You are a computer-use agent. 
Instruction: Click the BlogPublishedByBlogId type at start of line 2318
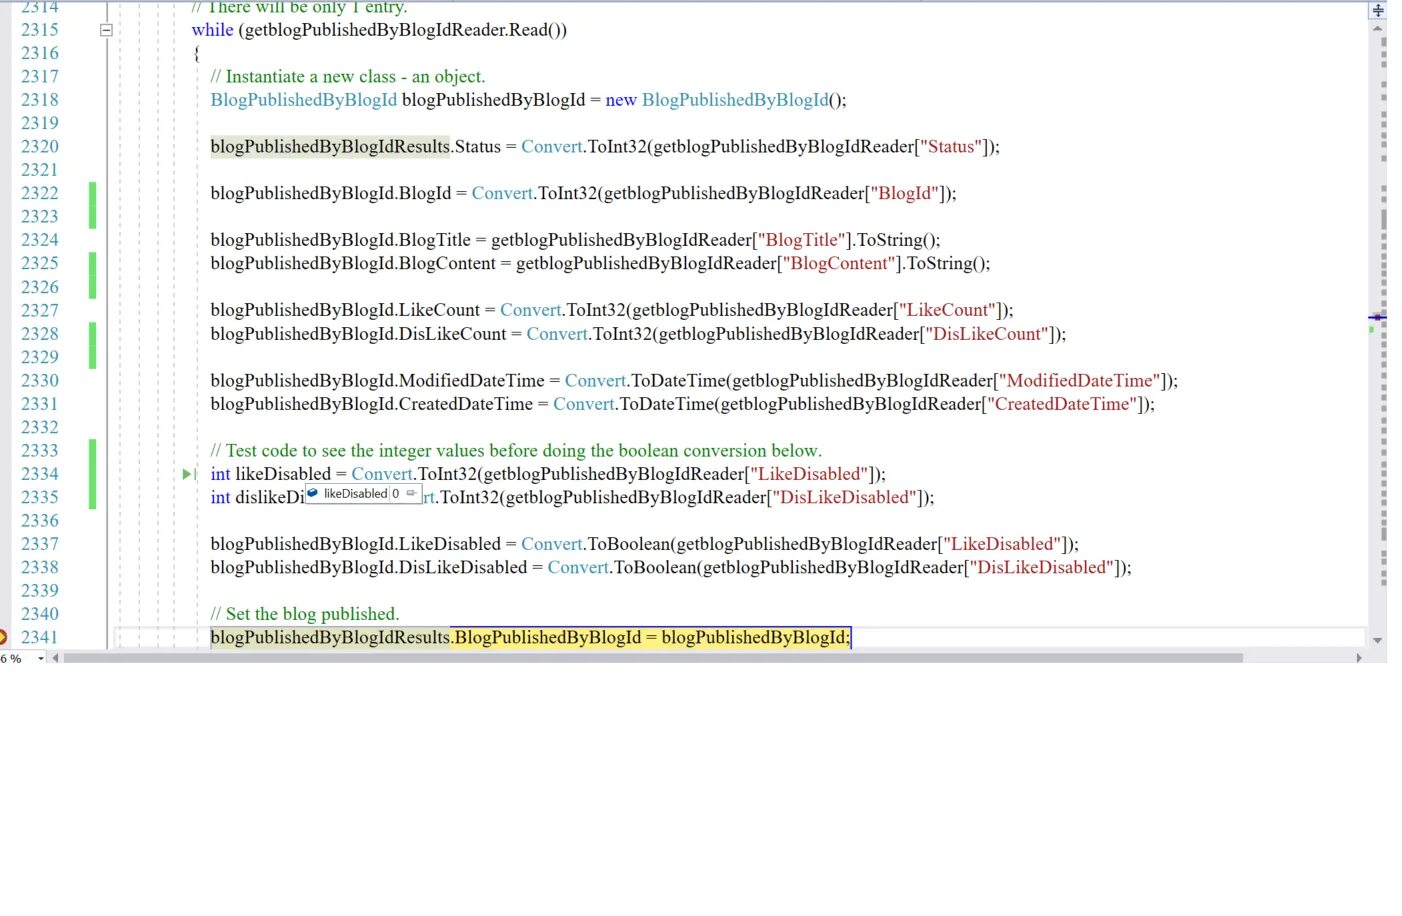303,100
